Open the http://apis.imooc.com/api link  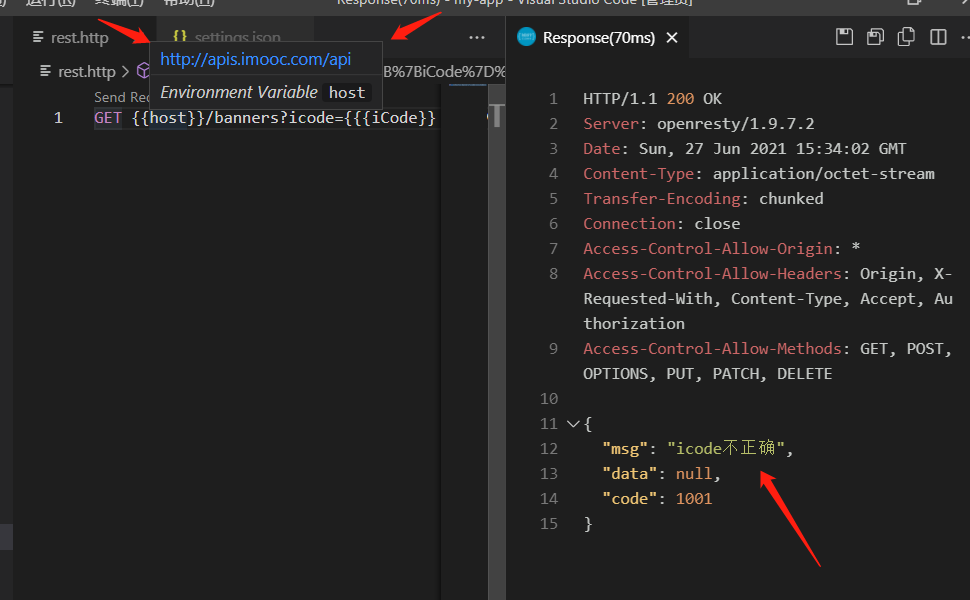[256, 59]
